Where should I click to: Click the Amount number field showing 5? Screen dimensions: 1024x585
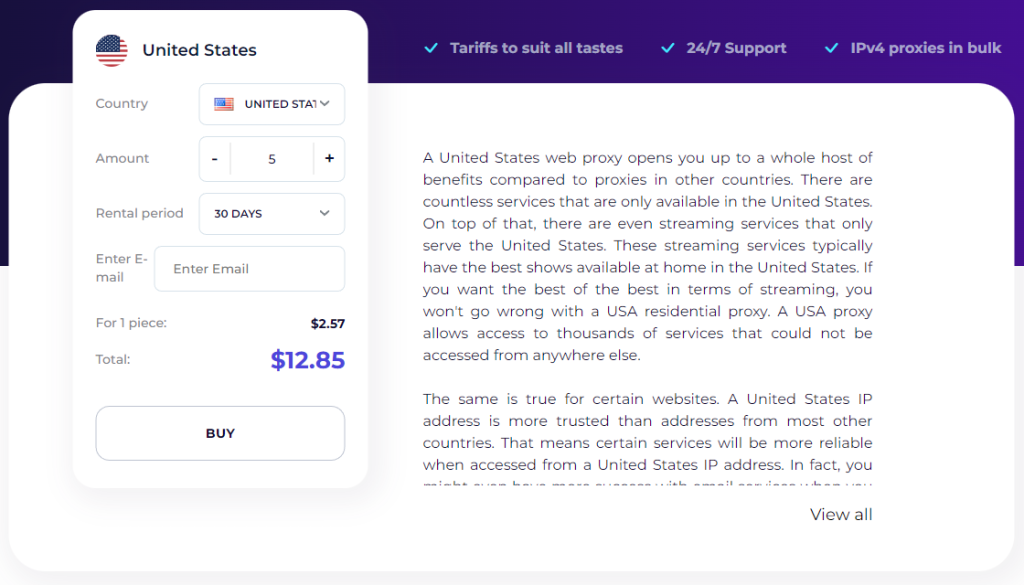click(272, 159)
